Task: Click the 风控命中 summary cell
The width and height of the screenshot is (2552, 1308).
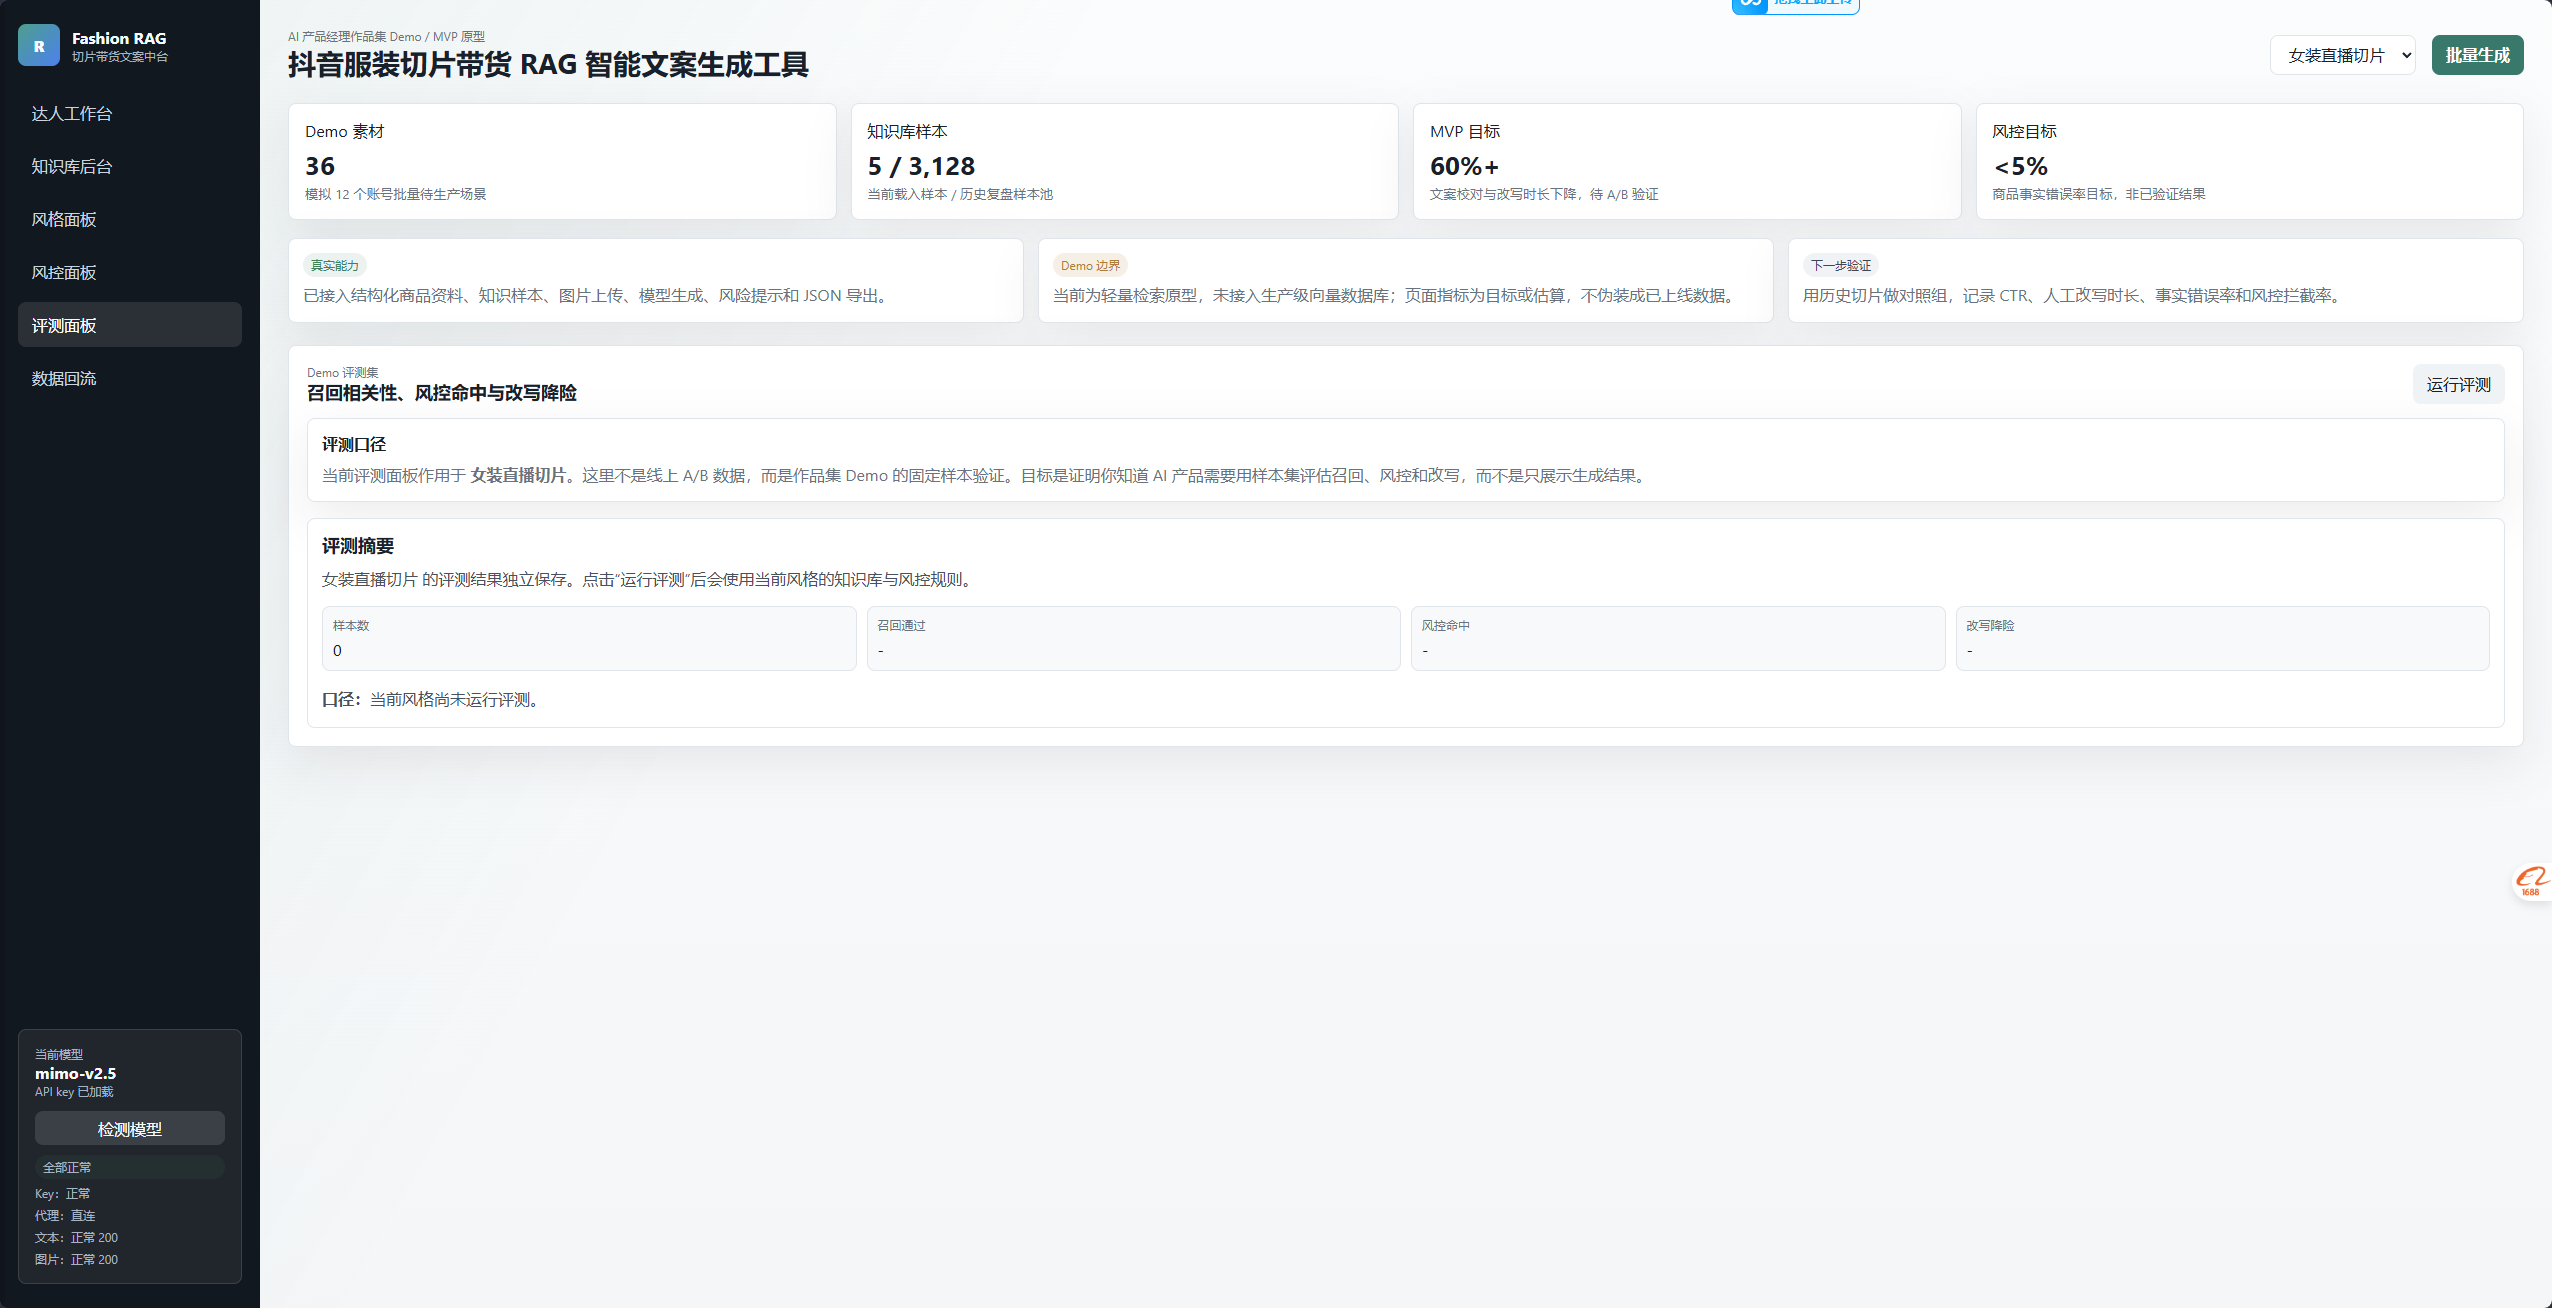Action: (1678, 638)
